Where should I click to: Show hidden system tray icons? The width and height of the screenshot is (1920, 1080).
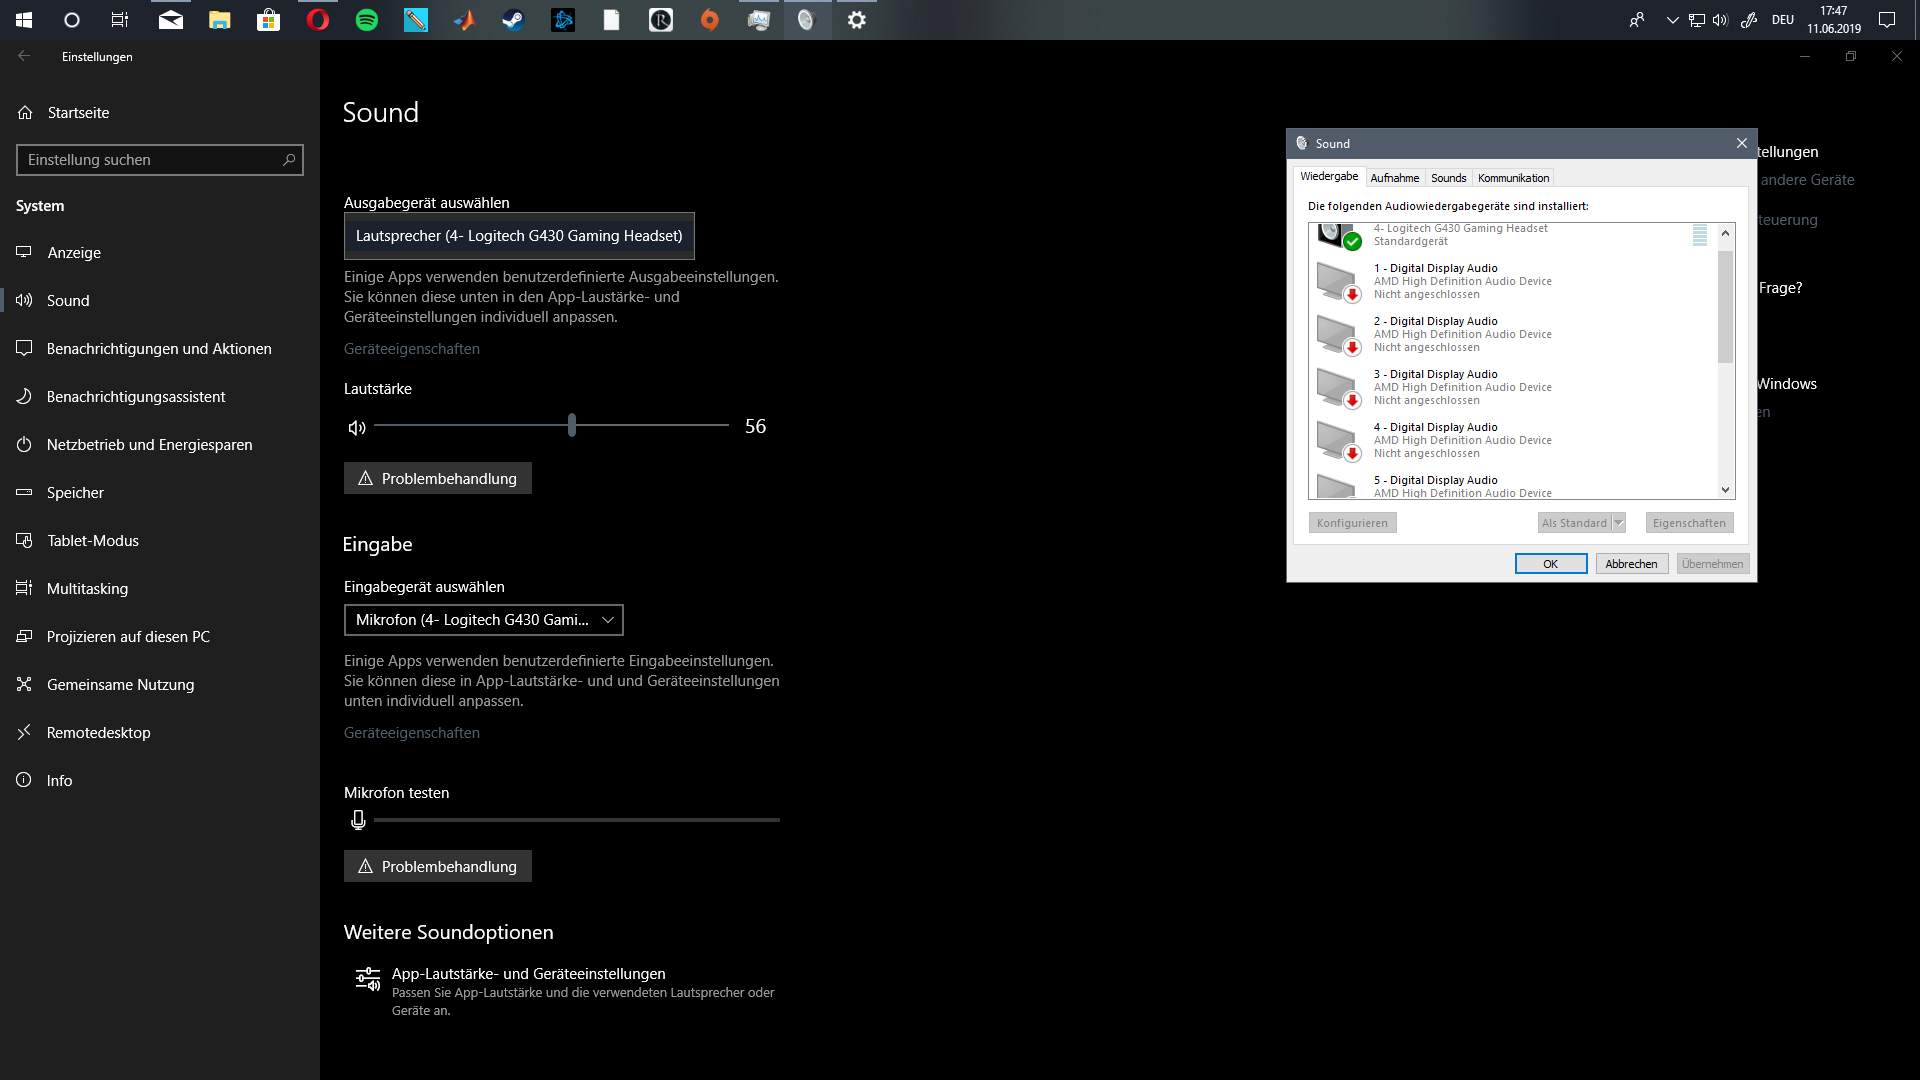(1672, 19)
